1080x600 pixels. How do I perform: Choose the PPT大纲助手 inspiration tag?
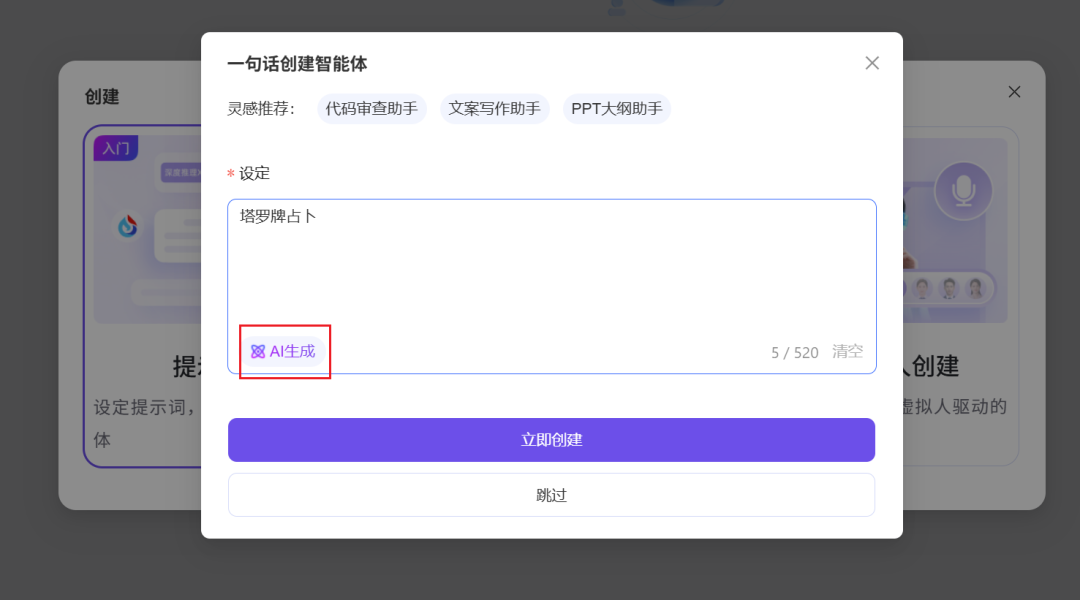click(616, 109)
